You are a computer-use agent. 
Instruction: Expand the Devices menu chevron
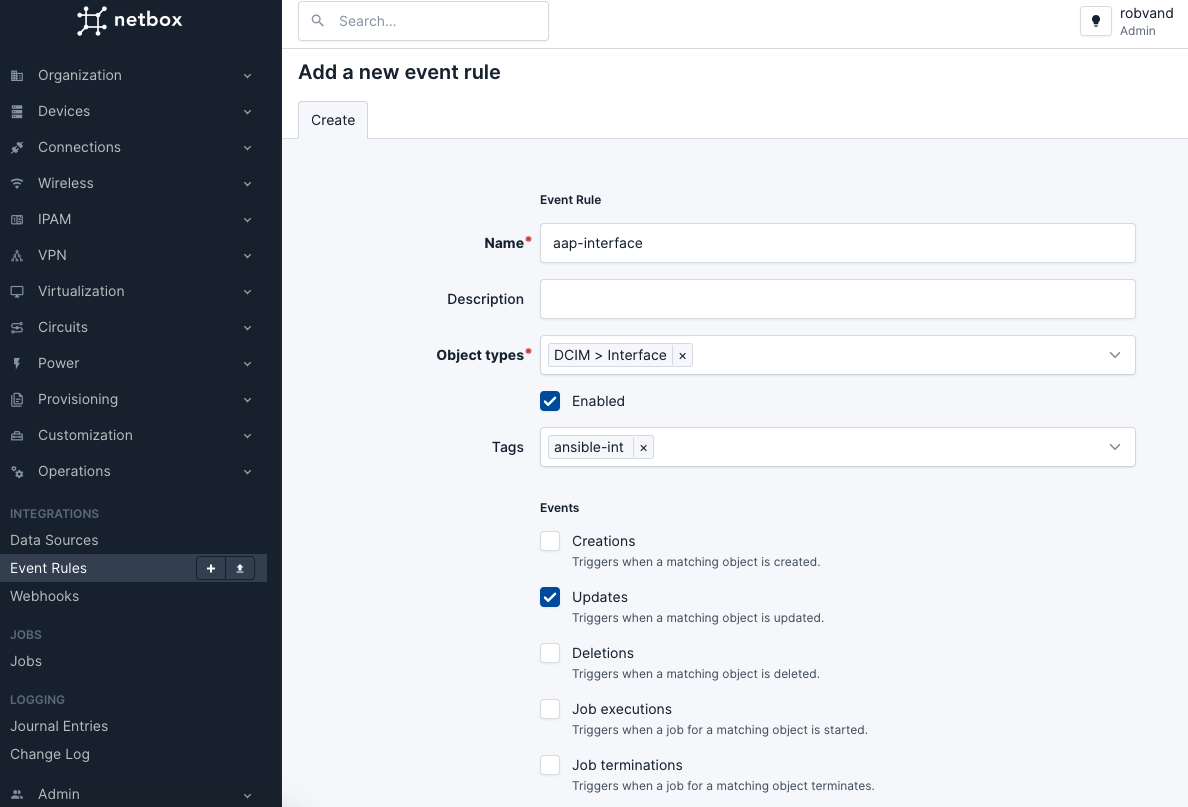click(x=247, y=111)
